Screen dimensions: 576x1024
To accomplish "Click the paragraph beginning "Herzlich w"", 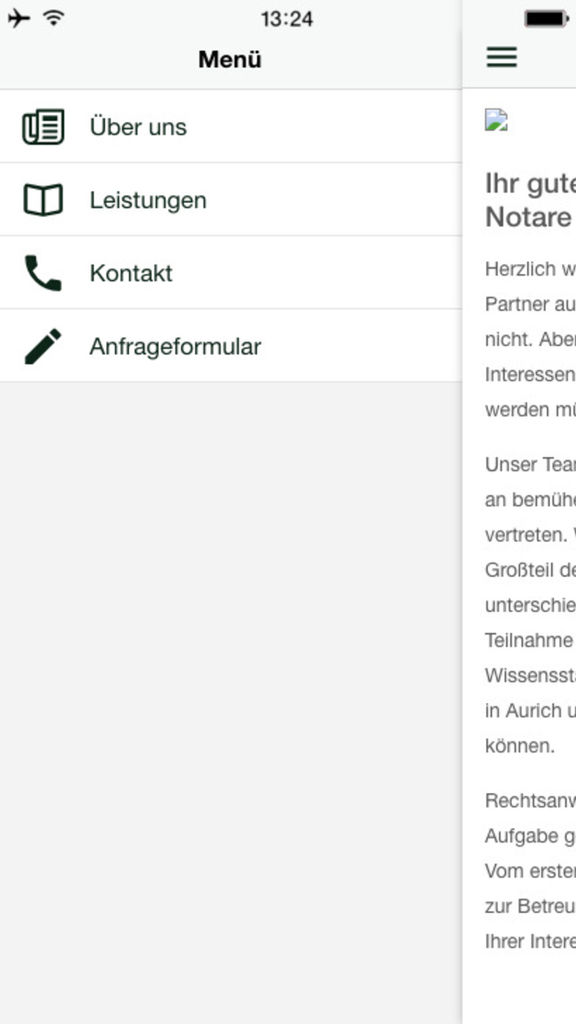I will [530, 340].
